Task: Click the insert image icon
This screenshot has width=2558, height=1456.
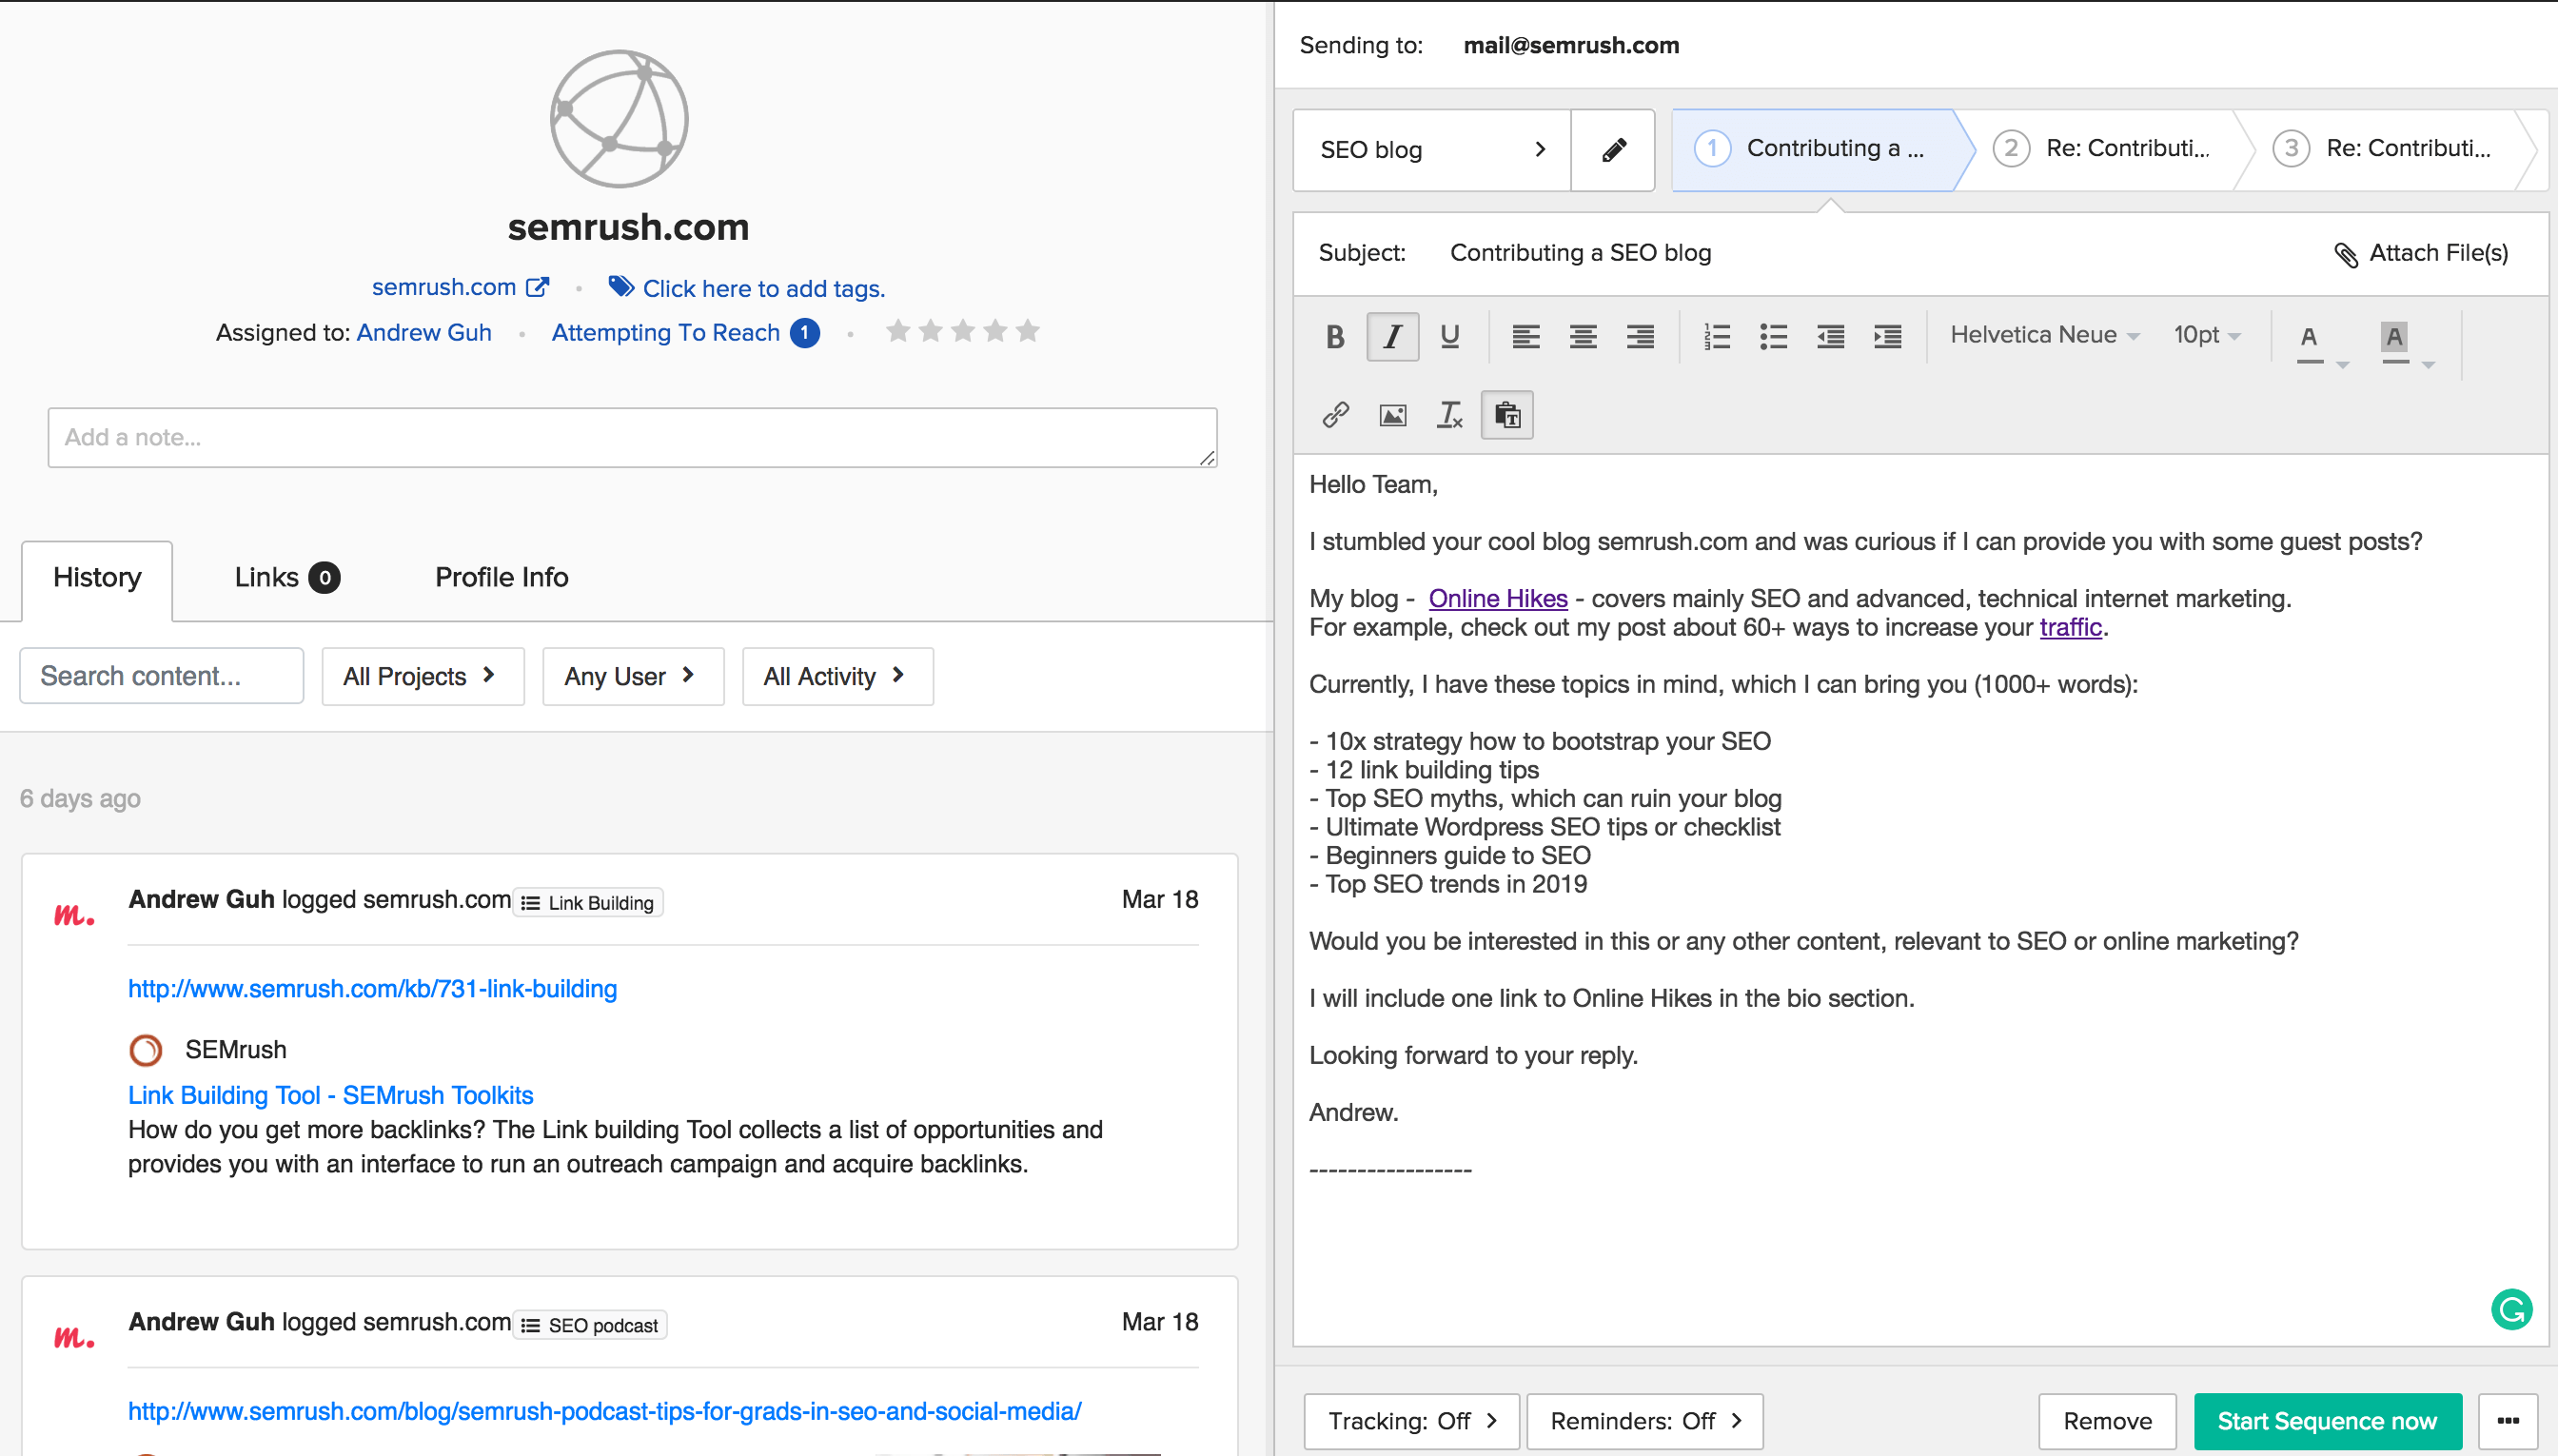Action: click(1392, 414)
